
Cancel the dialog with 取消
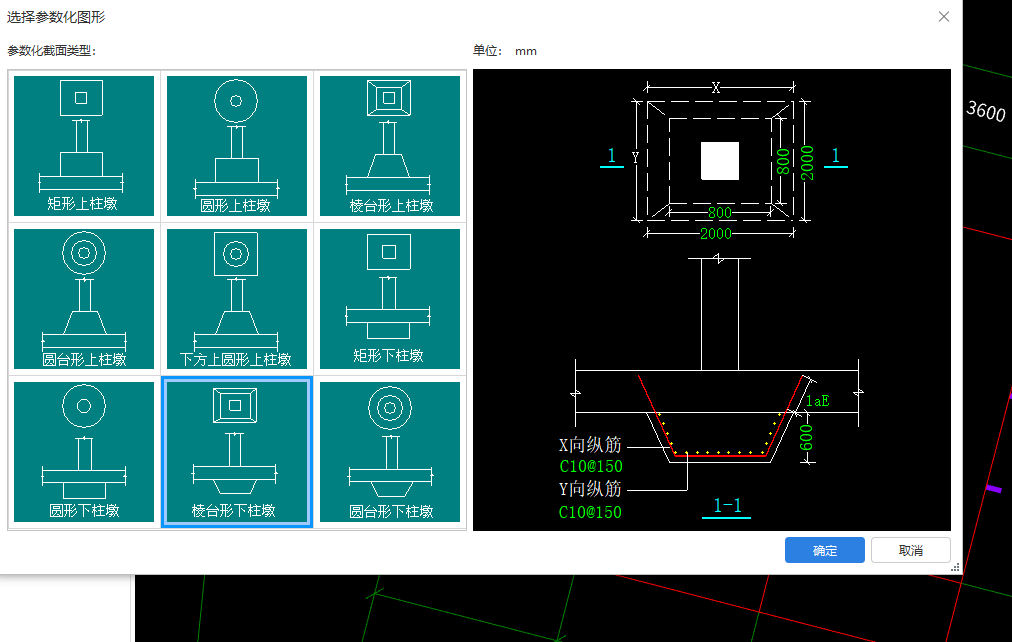pyautogui.click(x=911, y=550)
